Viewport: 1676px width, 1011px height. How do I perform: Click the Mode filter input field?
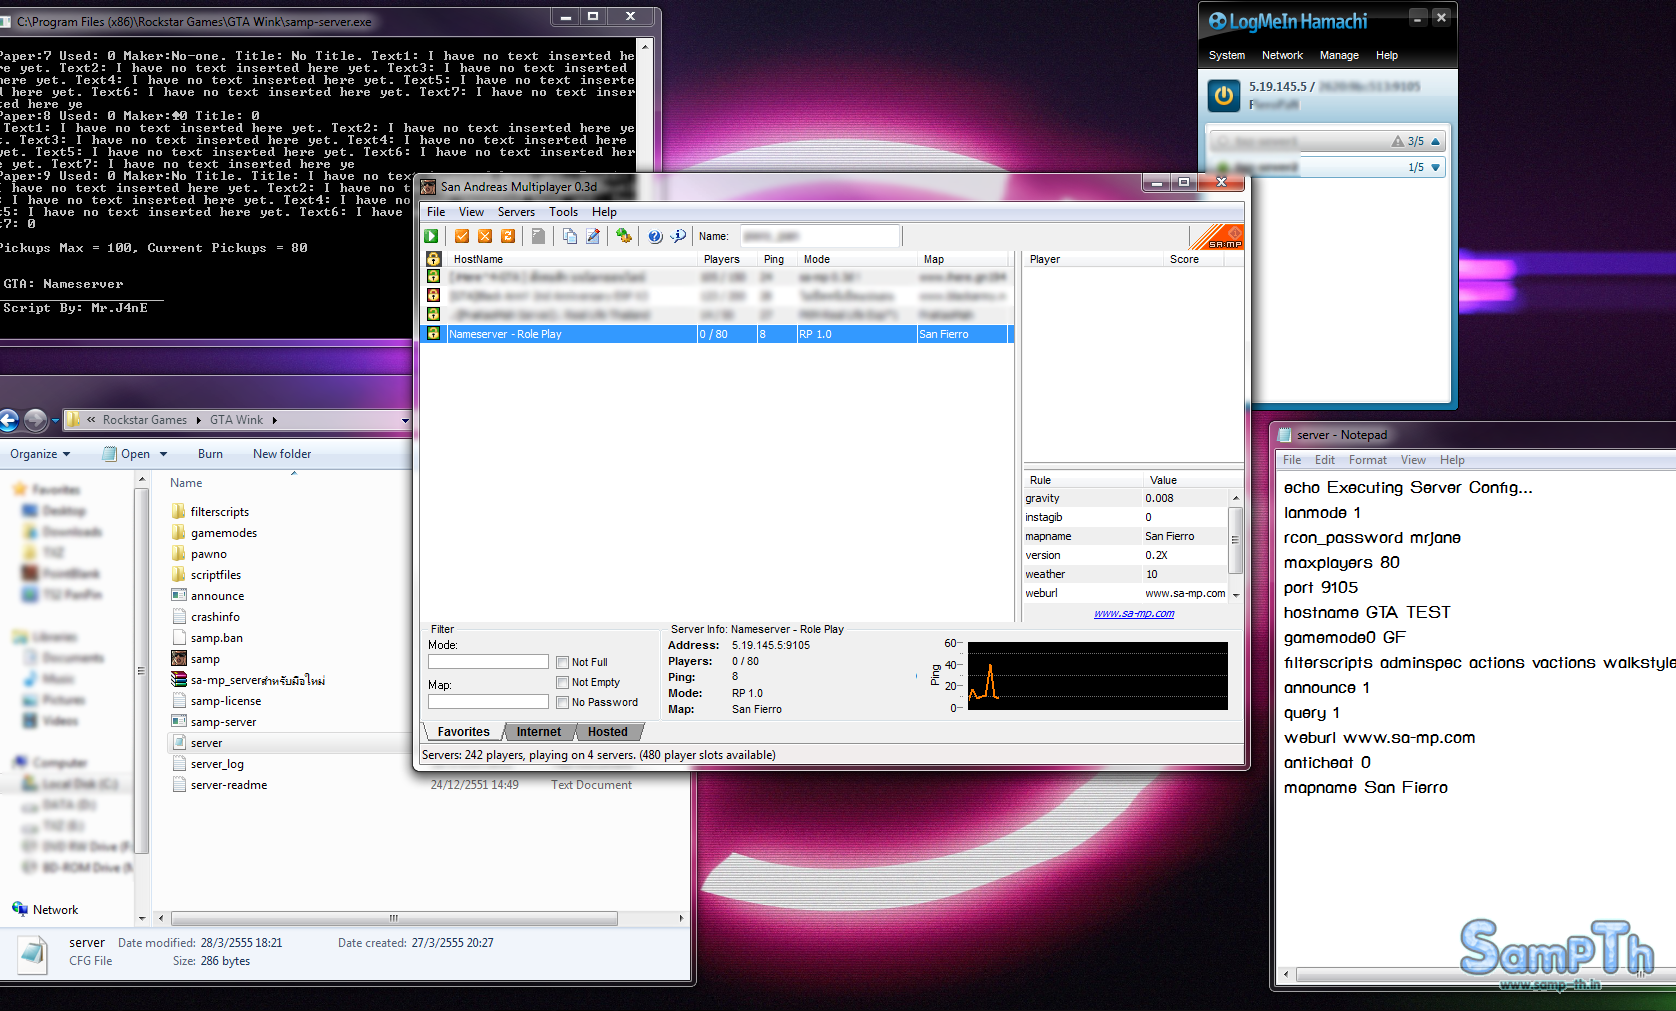[x=488, y=661]
